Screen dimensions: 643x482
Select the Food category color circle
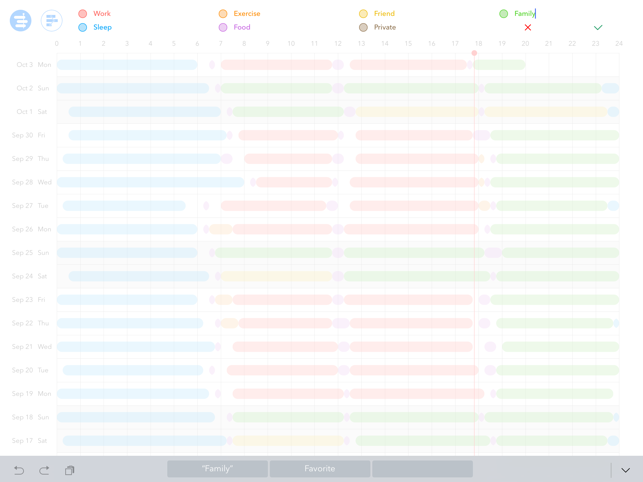click(x=223, y=28)
